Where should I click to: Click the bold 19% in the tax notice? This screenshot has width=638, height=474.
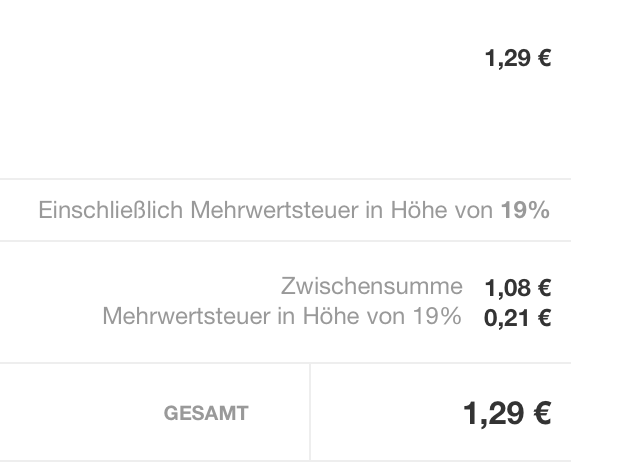[x=525, y=211]
